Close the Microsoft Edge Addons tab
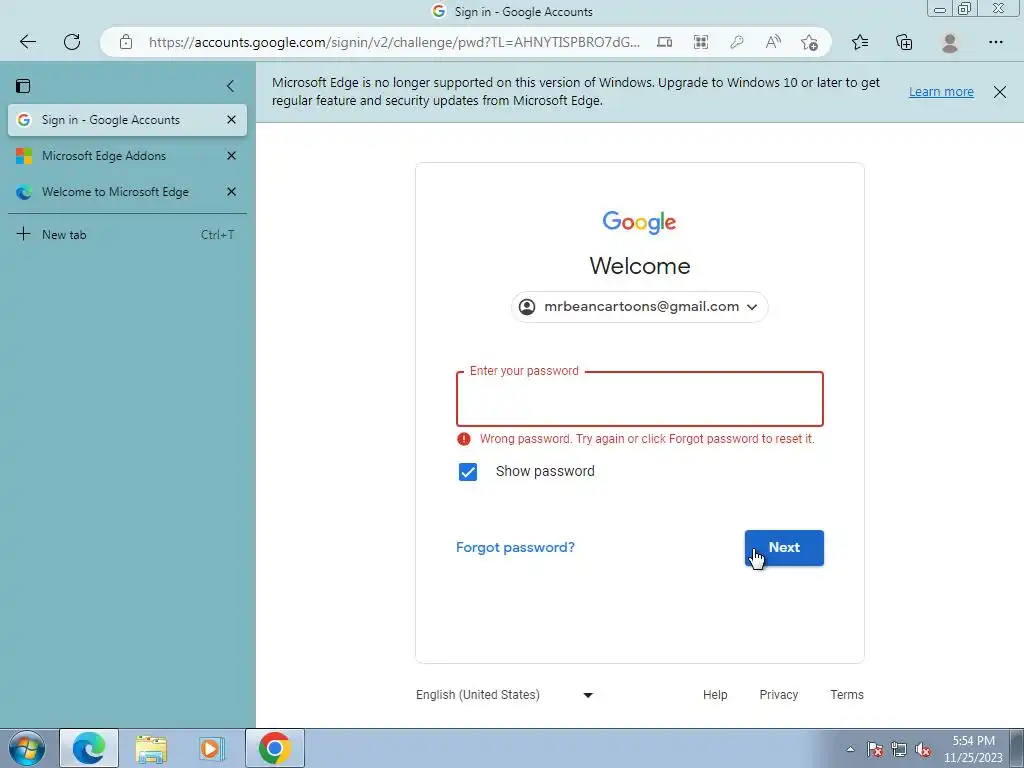Viewport: 1024px width, 768px height. [x=231, y=155]
